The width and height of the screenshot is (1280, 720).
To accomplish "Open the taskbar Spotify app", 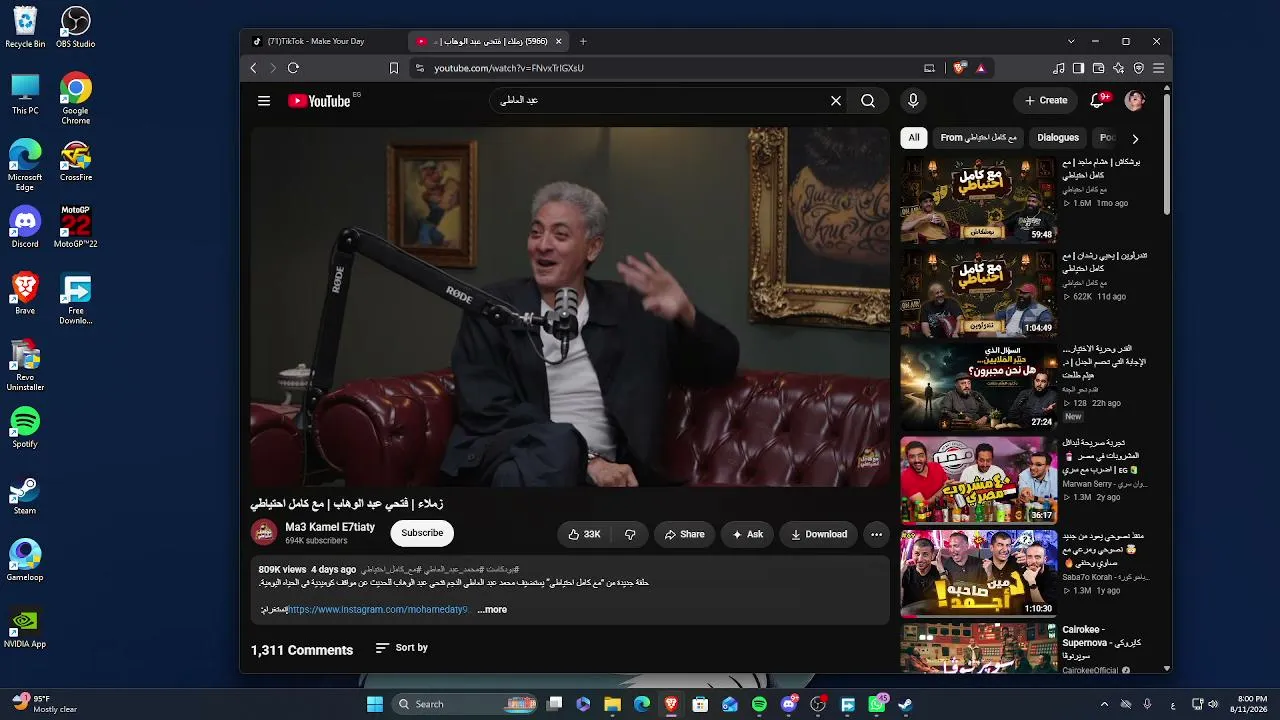I will coord(759,704).
